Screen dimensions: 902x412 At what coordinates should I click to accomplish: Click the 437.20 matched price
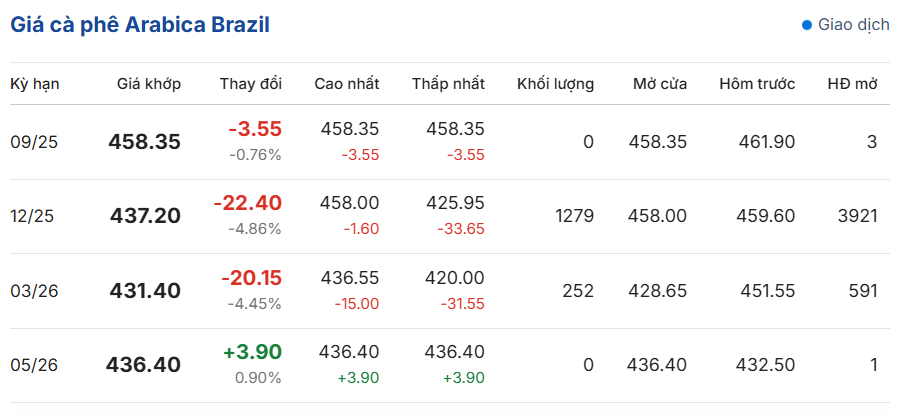coord(145,216)
